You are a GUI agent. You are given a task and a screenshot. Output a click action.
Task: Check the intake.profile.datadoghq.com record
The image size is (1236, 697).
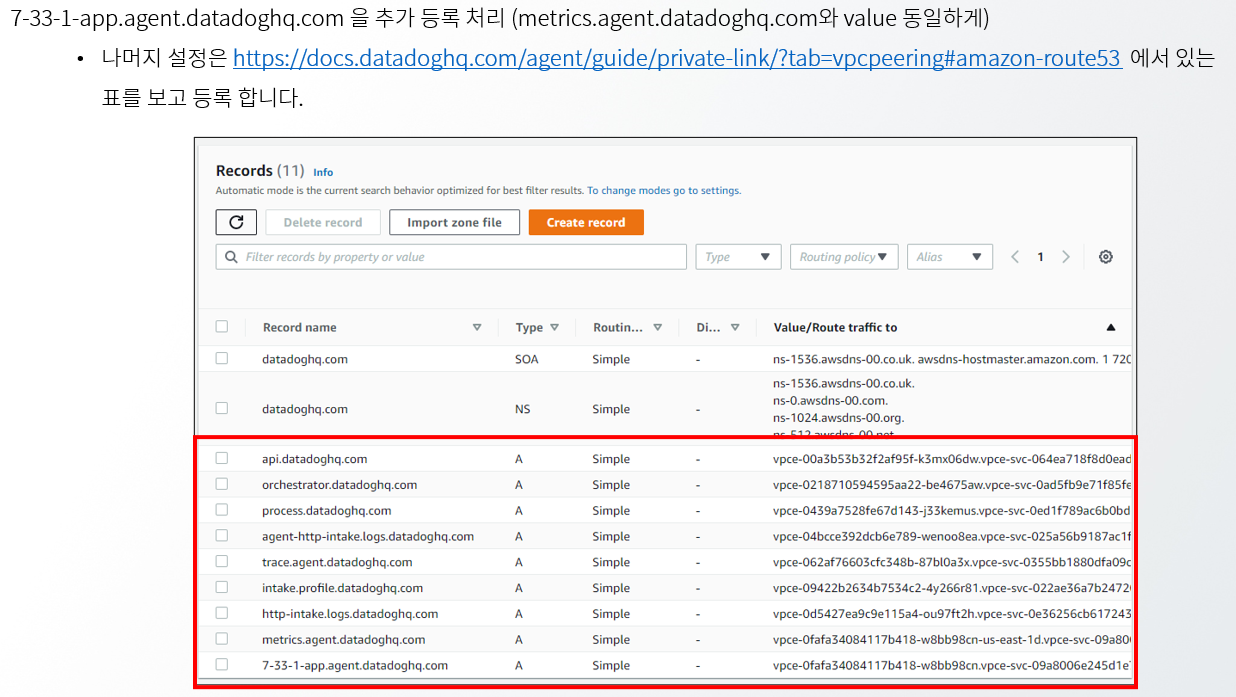click(x=222, y=587)
